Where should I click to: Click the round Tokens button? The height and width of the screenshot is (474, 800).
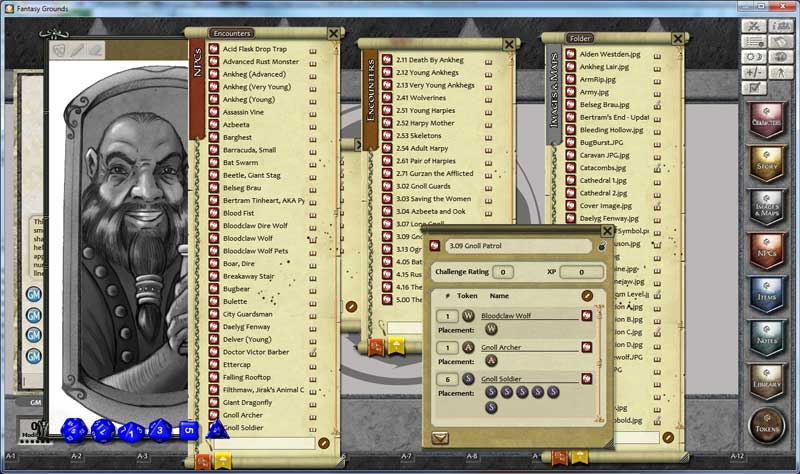tap(768, 425)
